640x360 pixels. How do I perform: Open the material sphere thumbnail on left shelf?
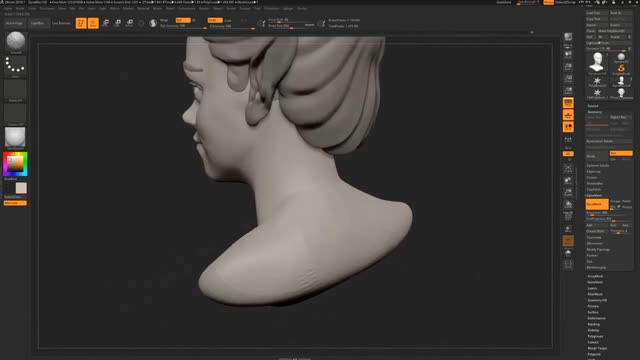pyautogui.click(x=15, y=138)
